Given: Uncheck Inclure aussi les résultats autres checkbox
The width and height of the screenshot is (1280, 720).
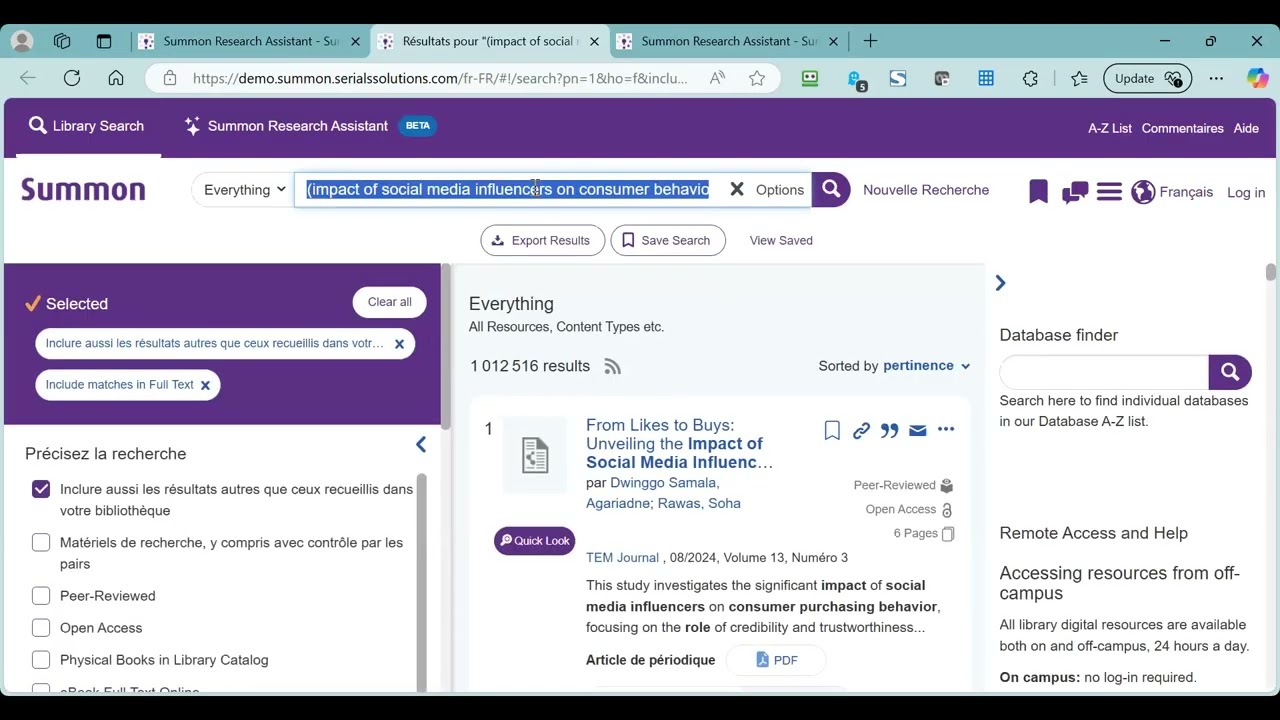Looking at the screenshot, I should point(41,489).
